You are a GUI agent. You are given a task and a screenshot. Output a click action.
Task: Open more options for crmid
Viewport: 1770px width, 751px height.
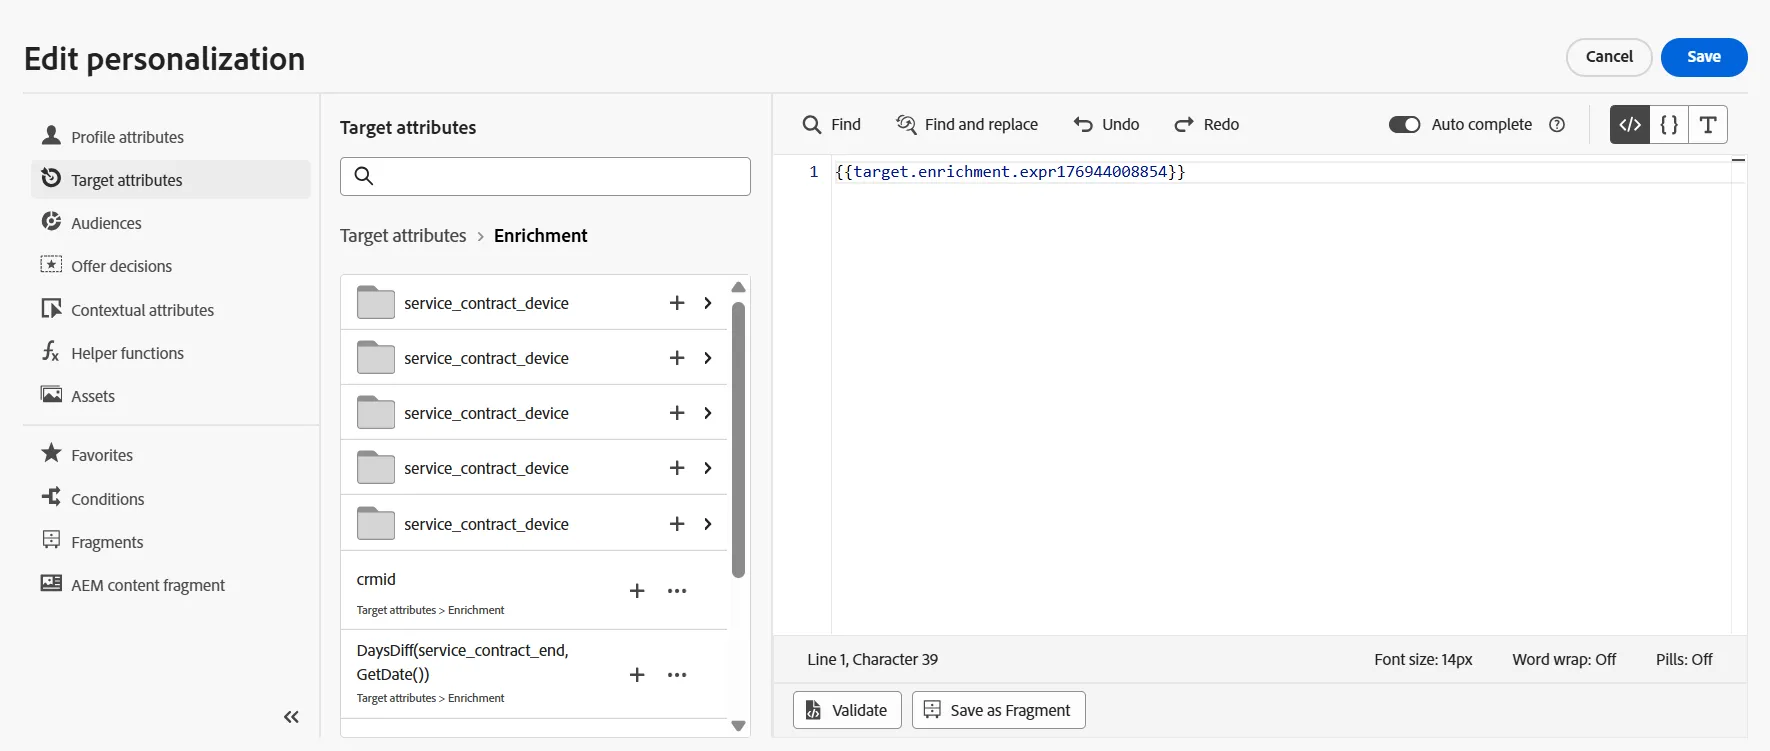(677, 591)
